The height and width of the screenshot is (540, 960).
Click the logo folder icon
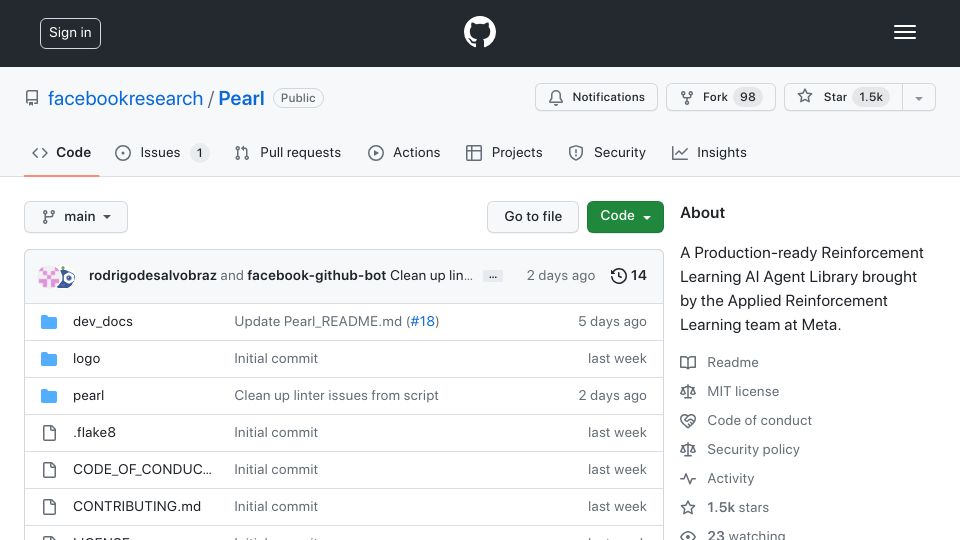pos(49,359)
